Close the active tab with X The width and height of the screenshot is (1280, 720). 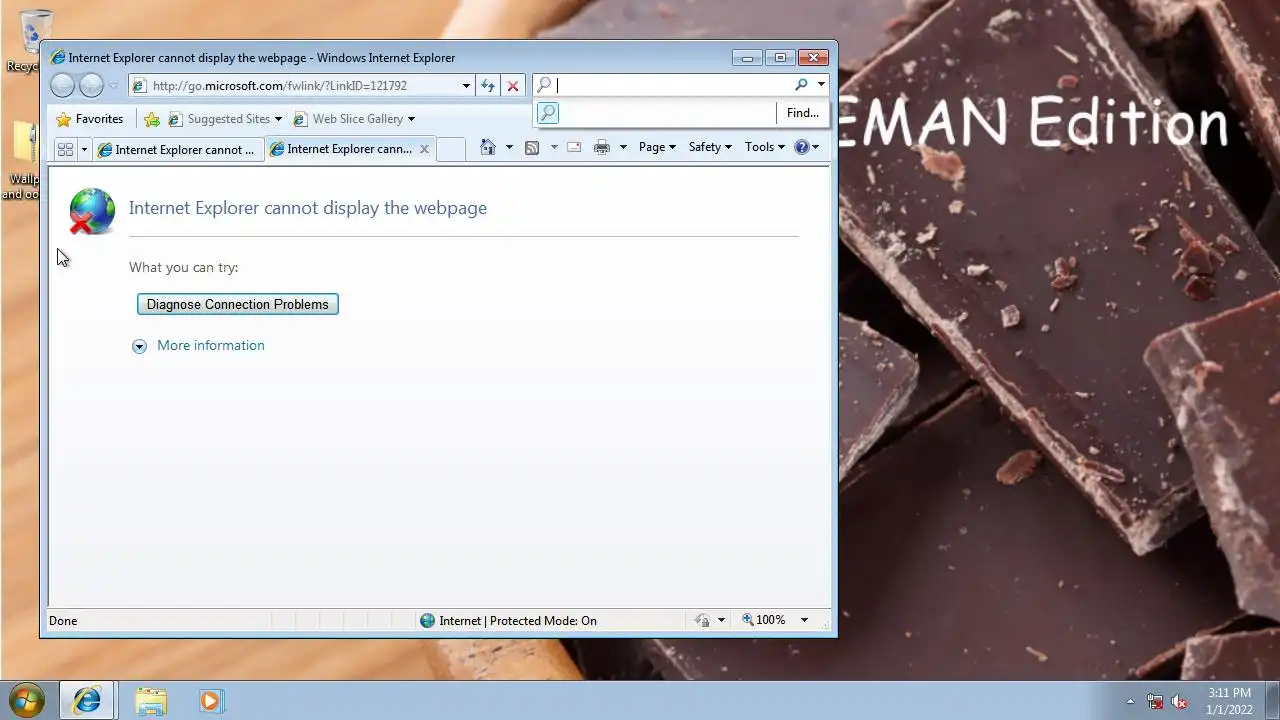(x=424, y=149)
